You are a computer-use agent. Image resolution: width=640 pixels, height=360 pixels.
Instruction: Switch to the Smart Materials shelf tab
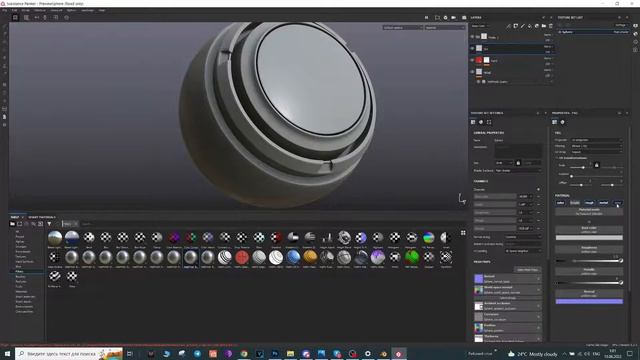click(42, 217)
